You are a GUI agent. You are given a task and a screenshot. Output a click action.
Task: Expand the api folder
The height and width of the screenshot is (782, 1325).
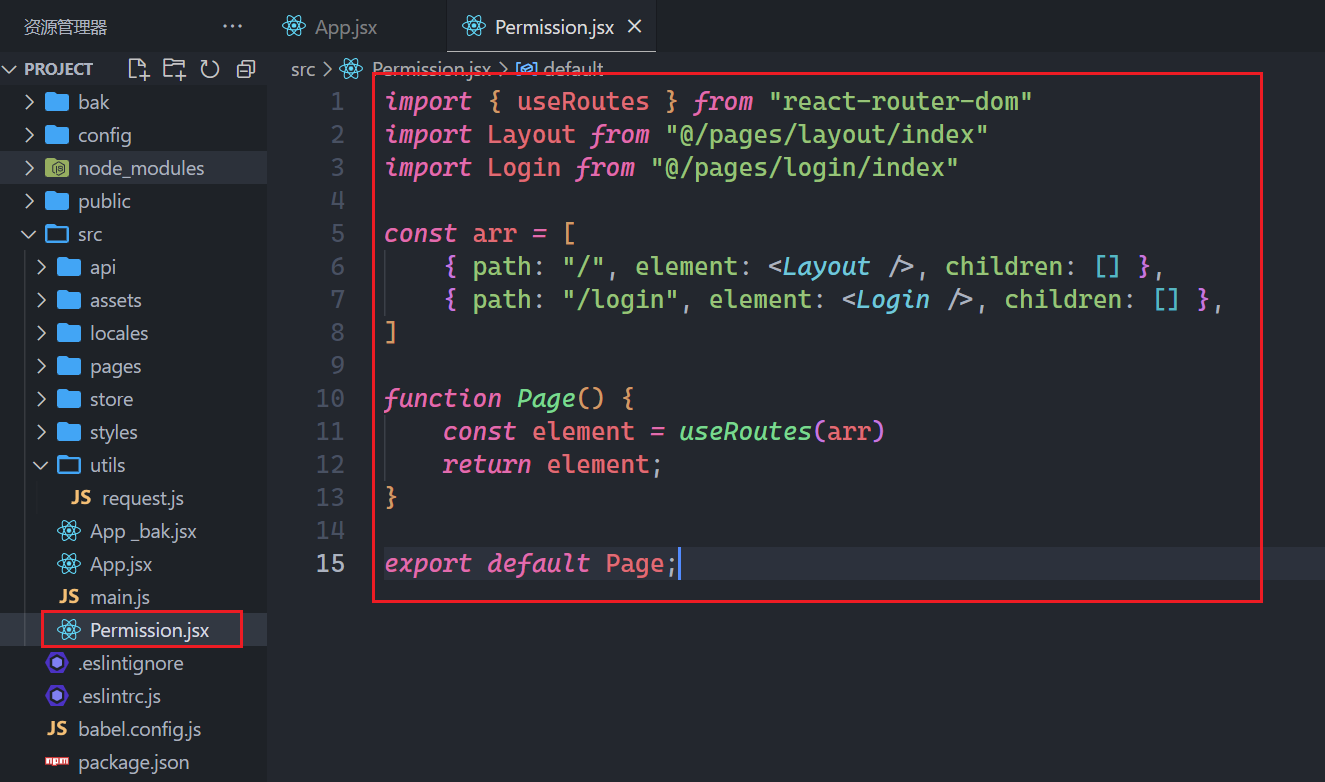133,267
